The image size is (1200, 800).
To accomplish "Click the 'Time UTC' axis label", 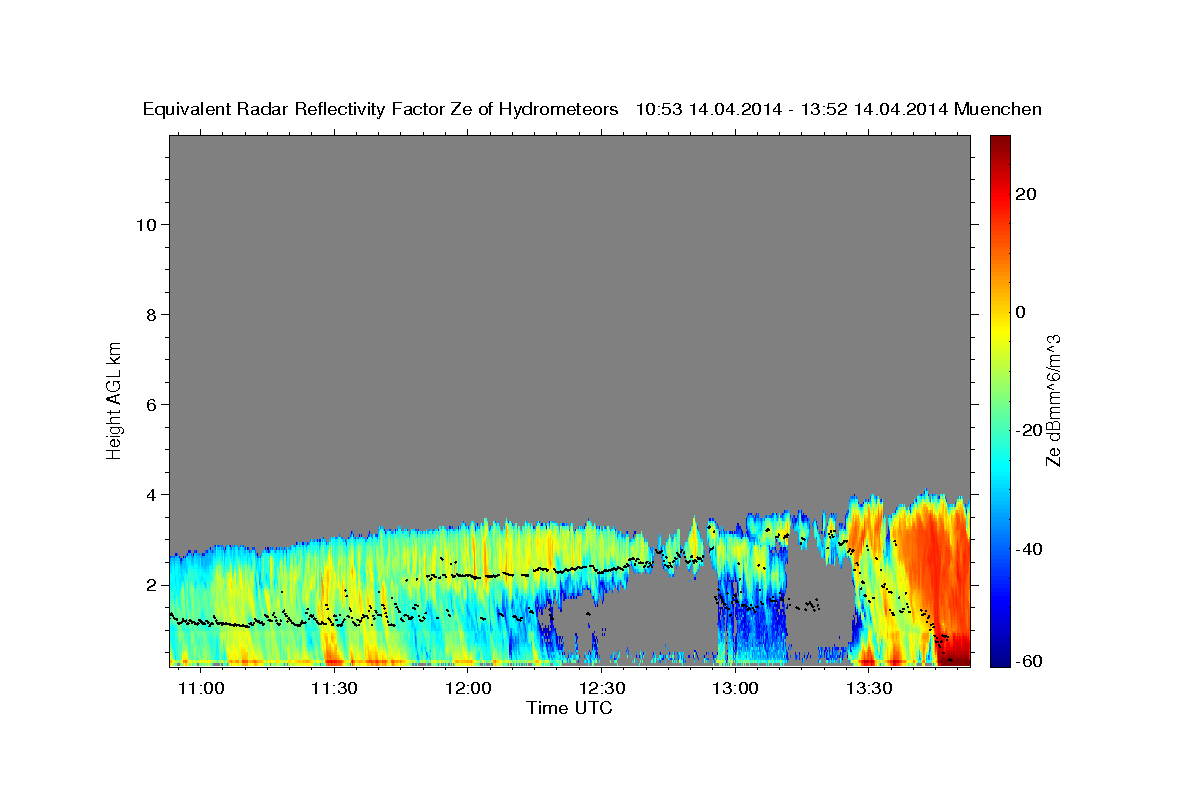I will pyautogui.click(x=569, y=708).
